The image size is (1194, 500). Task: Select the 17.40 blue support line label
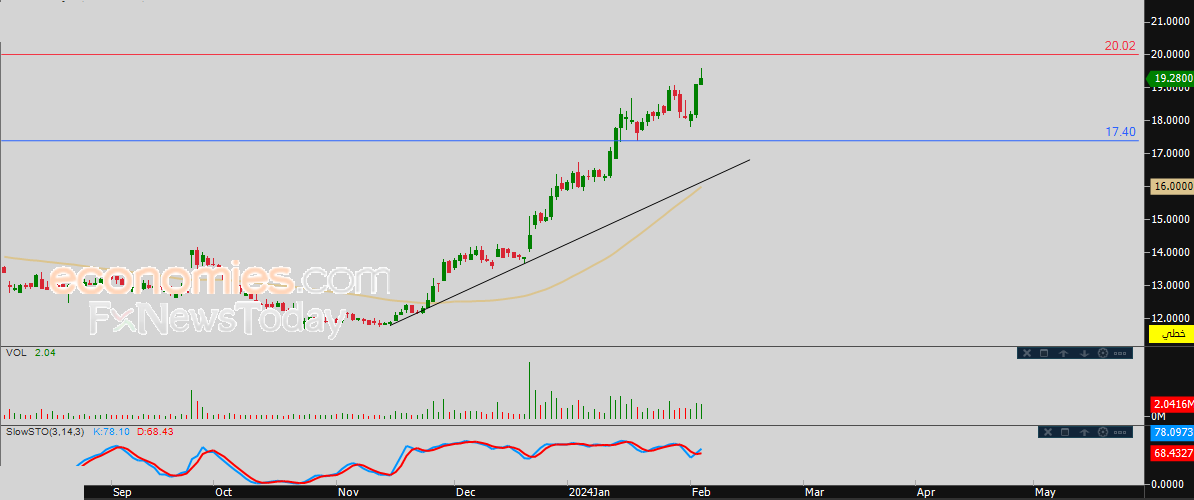click(1120, 132)
